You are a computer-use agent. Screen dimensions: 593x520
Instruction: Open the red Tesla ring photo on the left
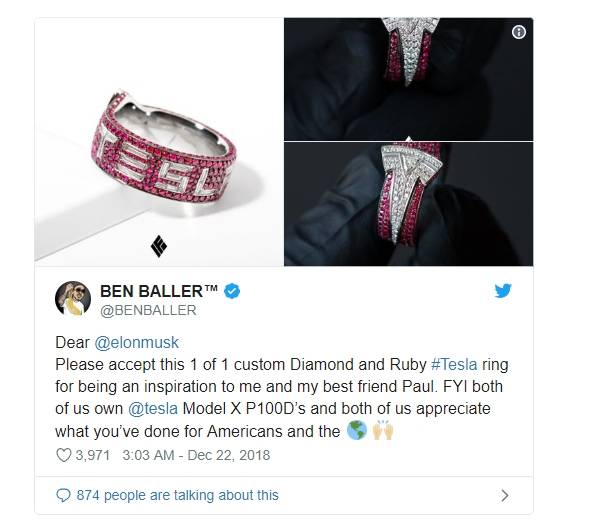(x=159, y=140)
